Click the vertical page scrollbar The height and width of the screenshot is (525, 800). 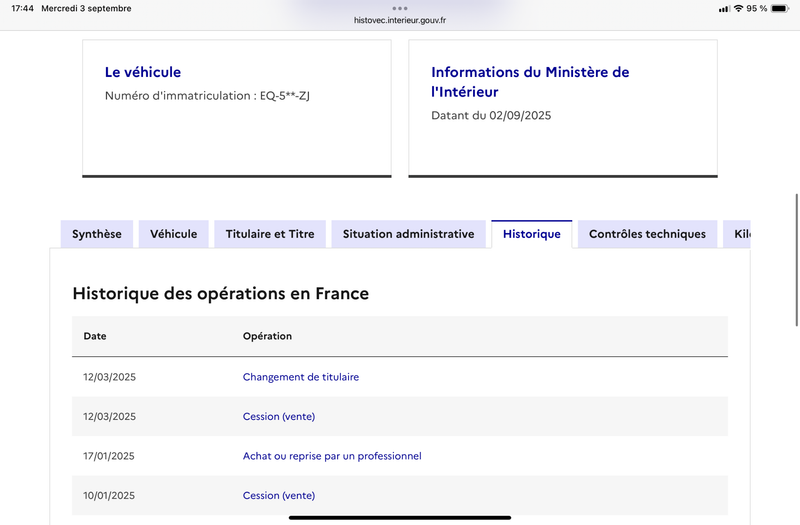pos(796,260)
